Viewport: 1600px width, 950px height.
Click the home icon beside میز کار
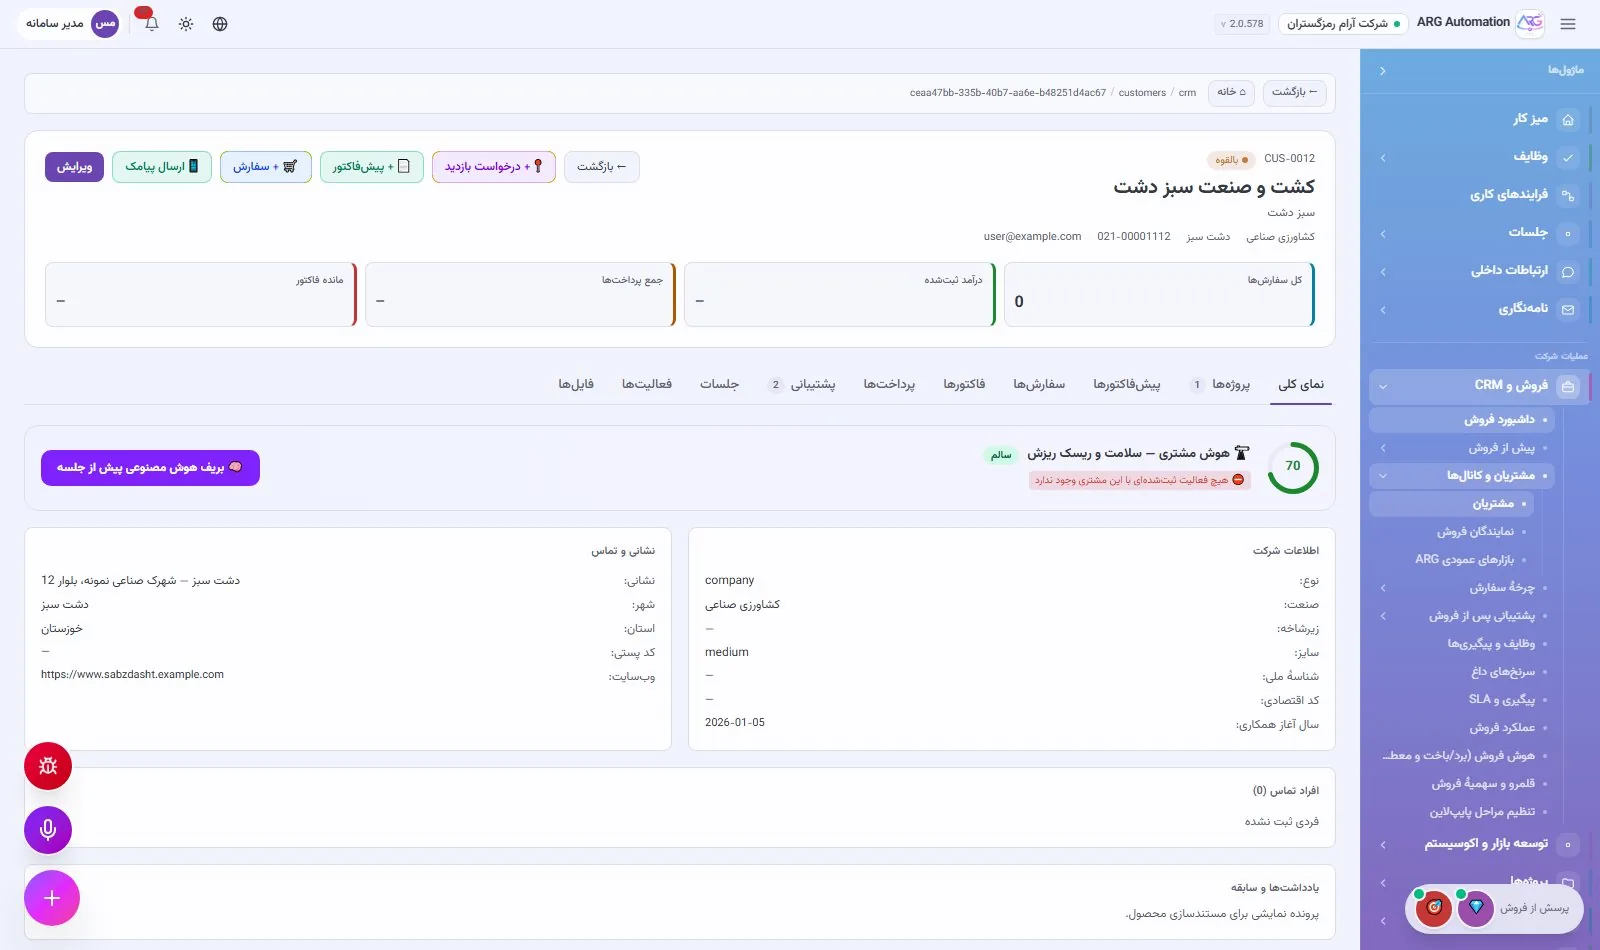point(1568,119)
